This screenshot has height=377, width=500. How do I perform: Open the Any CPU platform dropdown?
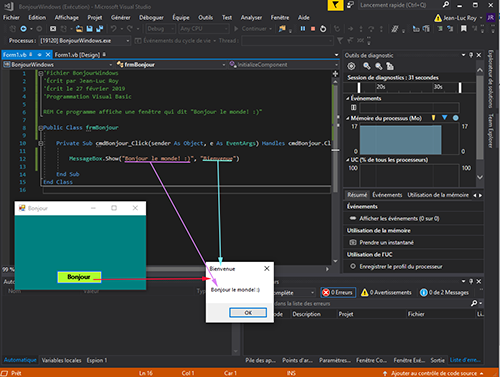pyautogui.click(x=204, y=29)
